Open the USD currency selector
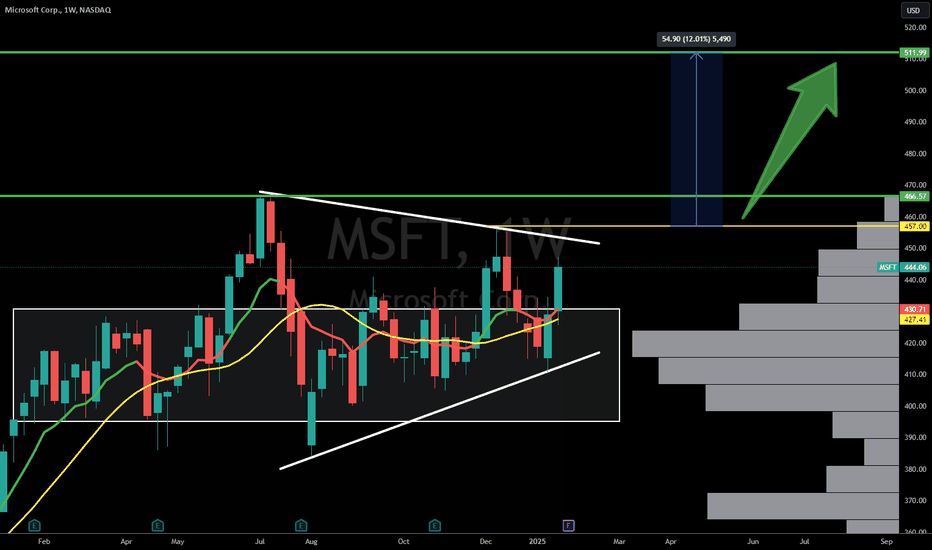This screenshot has width=932, height=550. [913, 10]
